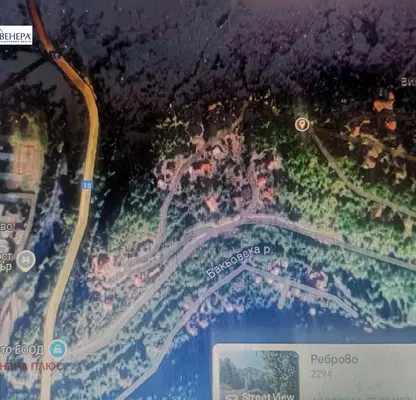Click the postal code 2294 text
The height and width of the screenshot is (400, 416).
(x=321, y=374)
